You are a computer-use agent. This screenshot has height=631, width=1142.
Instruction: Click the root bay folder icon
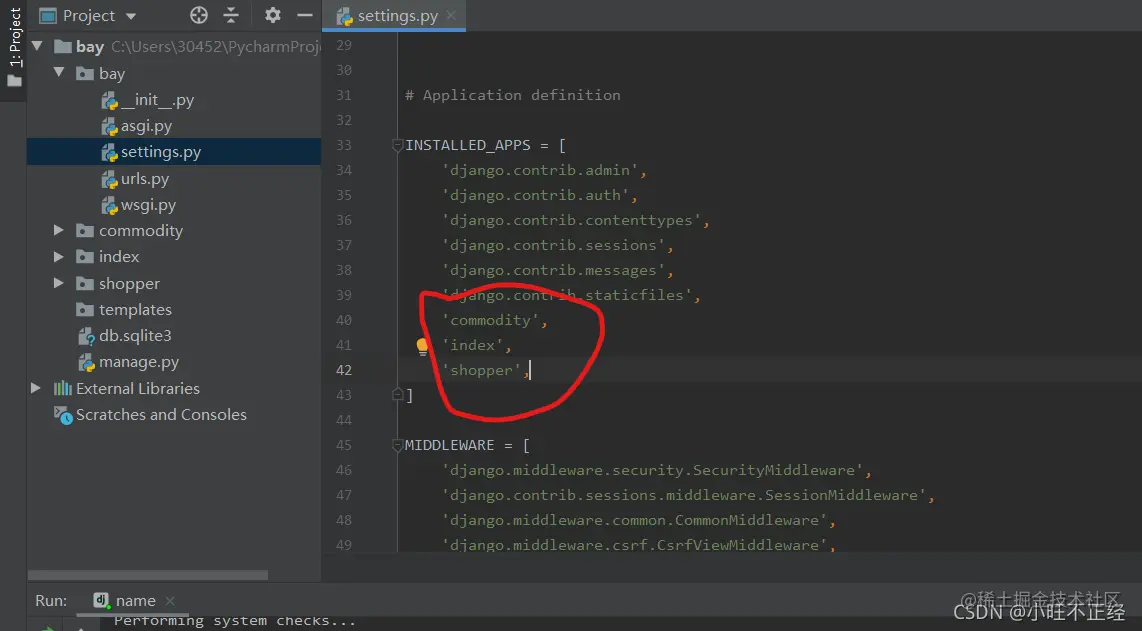(63, 47)
